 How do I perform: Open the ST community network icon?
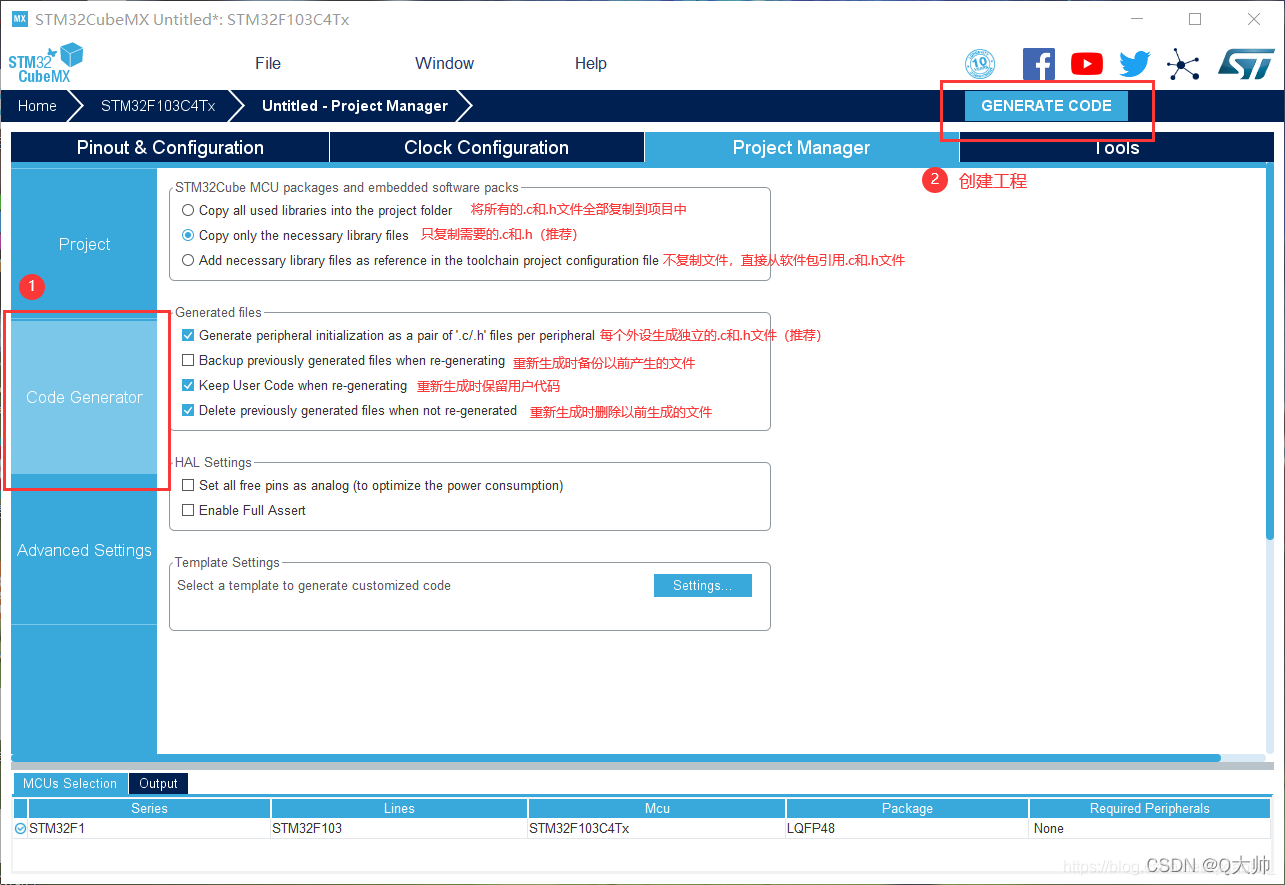pos(1183,65)
